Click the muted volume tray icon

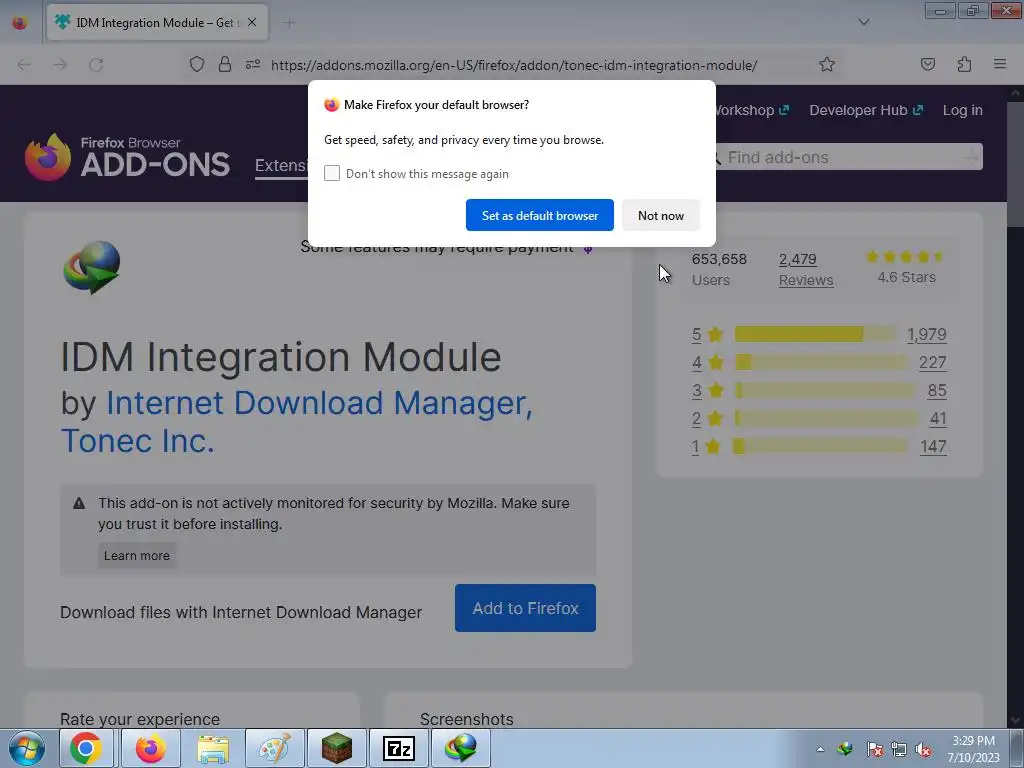[923, 749]
